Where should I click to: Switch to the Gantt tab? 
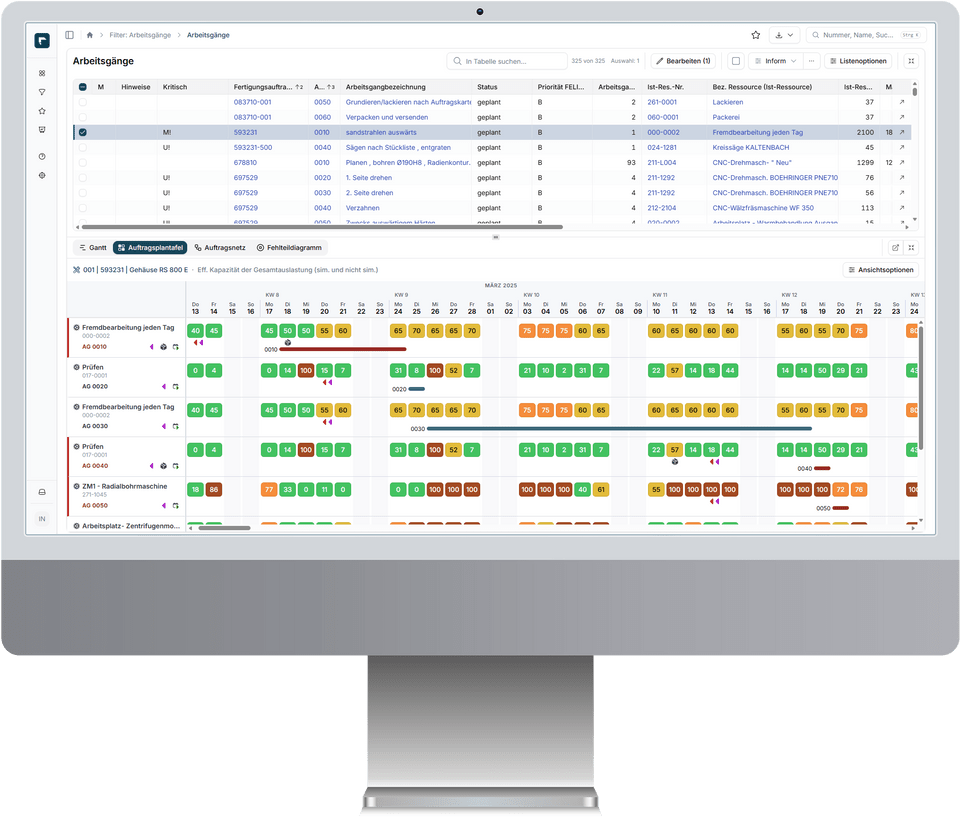[93, 247]
